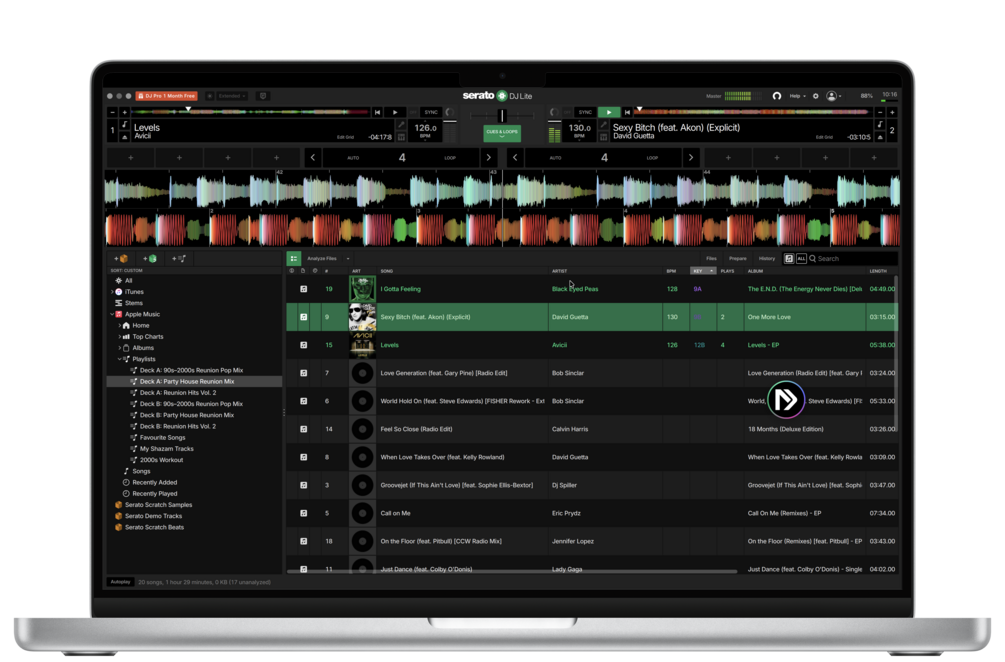Jump to start of deck 2 track
The image size is (1005, 662).
627,112
